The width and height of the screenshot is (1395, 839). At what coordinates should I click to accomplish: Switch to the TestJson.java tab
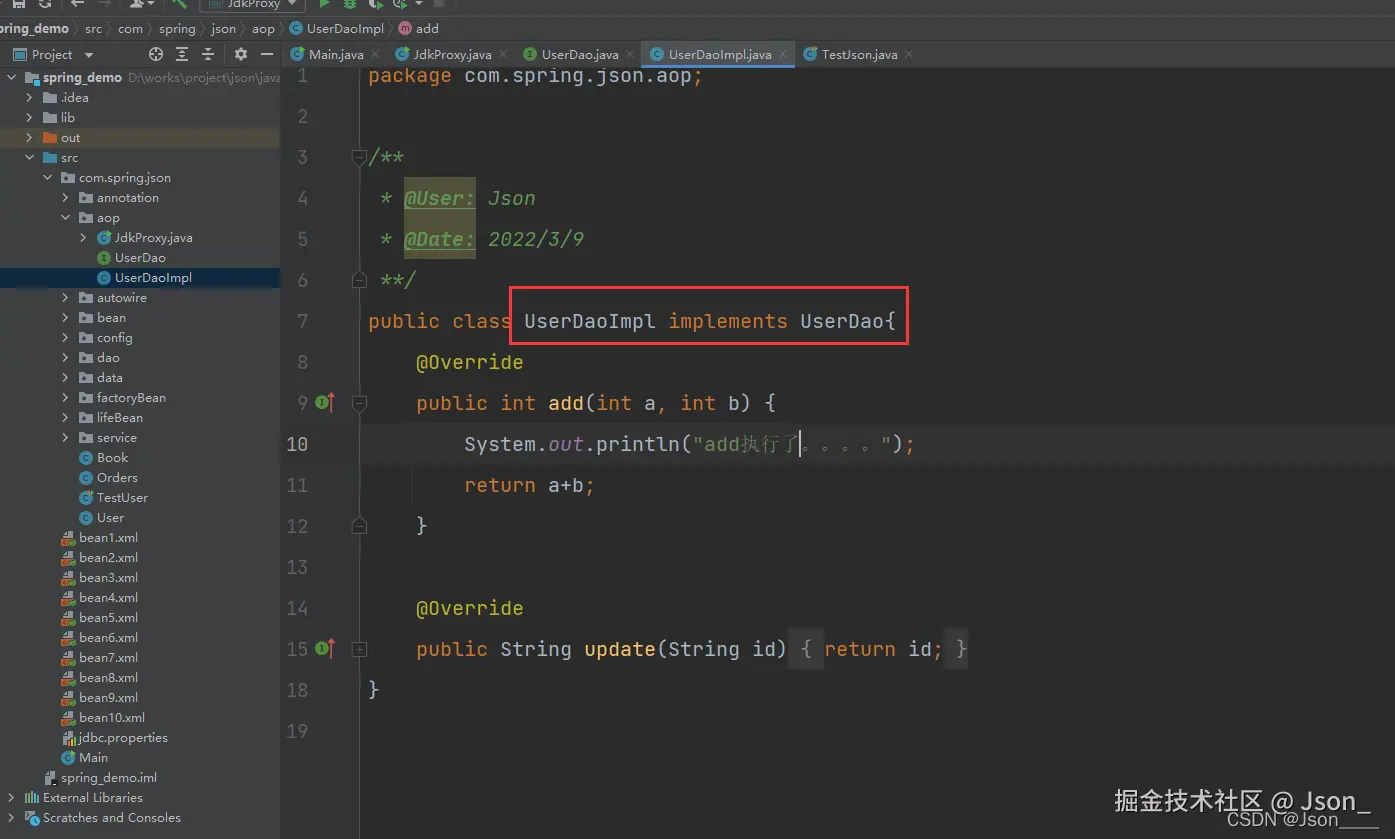(x=859, y=55)
